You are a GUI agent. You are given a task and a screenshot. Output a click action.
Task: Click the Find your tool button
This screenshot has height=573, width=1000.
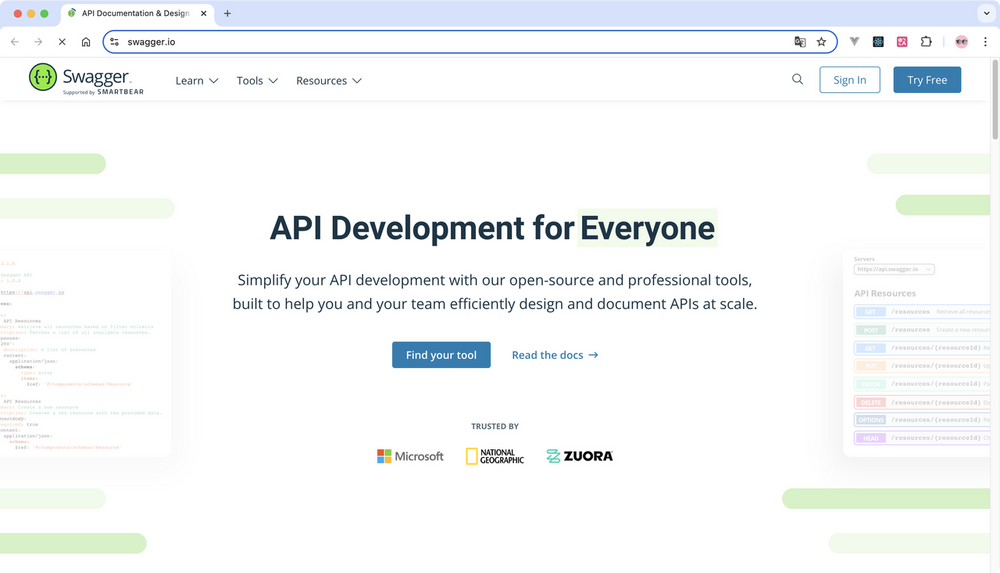pyautogui.click(x=441, y=355)
